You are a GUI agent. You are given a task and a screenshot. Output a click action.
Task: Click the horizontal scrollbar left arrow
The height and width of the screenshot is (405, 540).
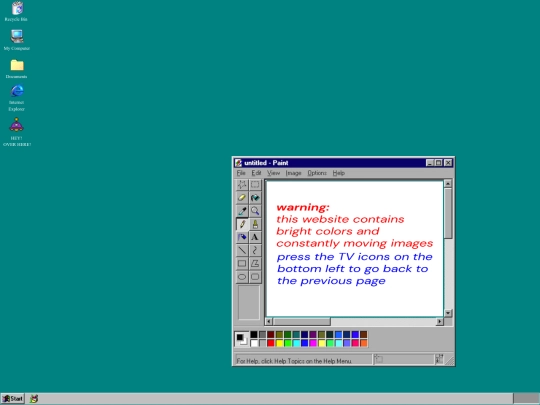click(269, 322)
